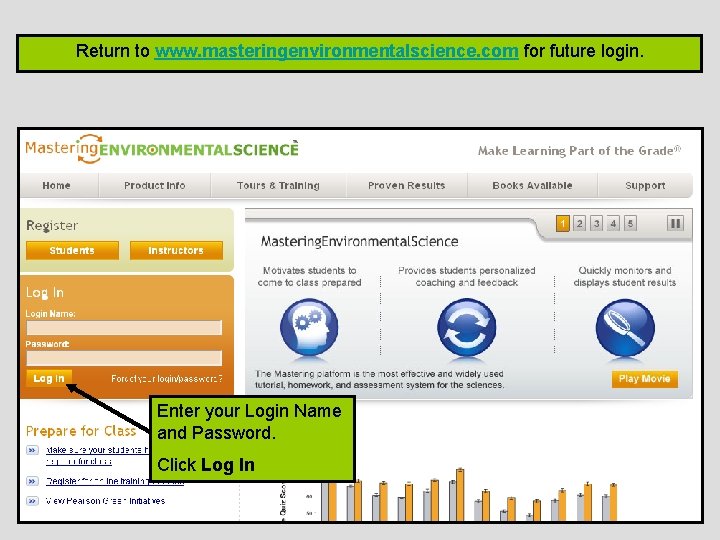Go to slide 5
Image resolution: width=720 pixels, height=540 pixels.
point(630,224)
